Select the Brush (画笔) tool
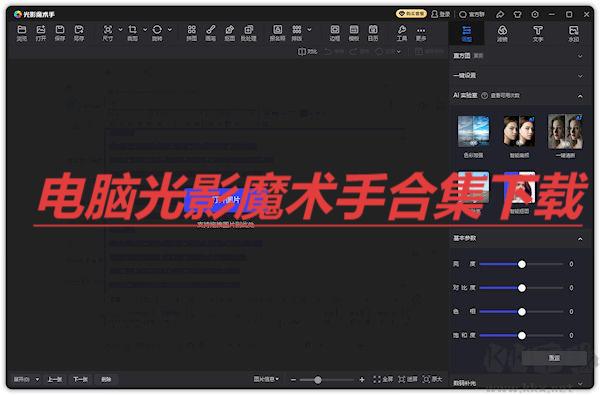The width and height of the screenshot is (600, 395). pos(211,33)
